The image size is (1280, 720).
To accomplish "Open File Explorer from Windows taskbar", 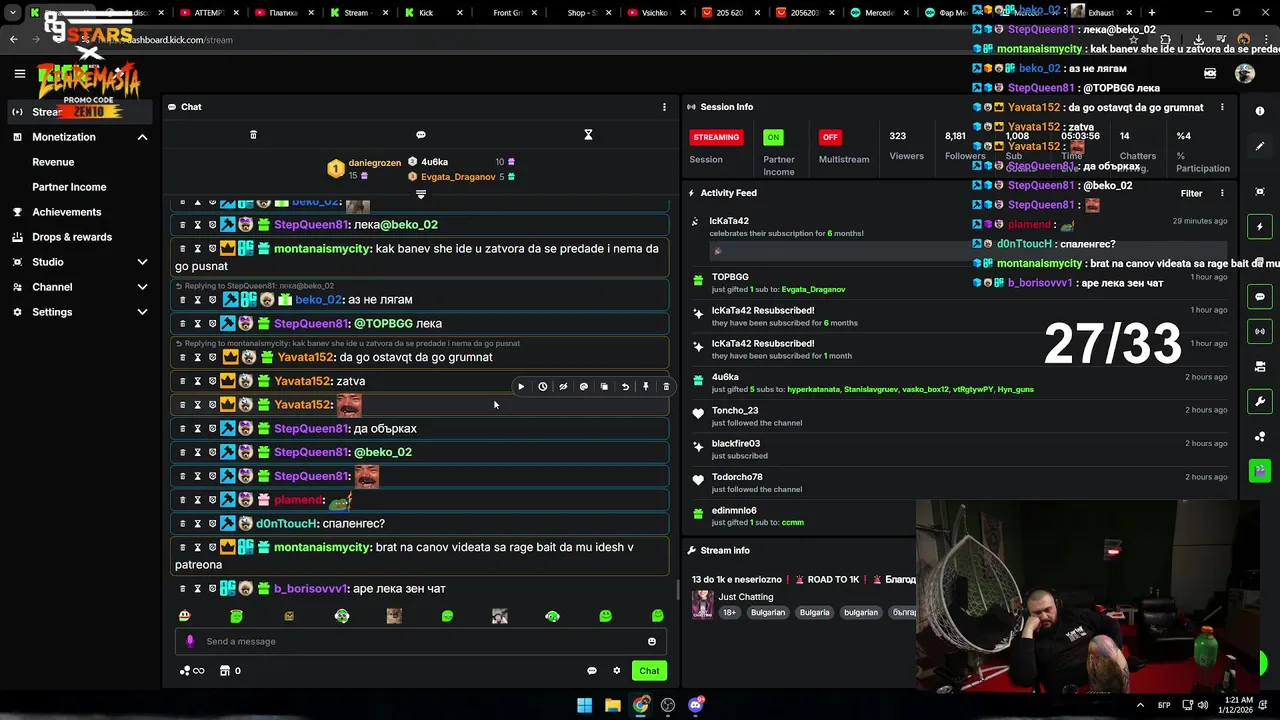I will [x=613, y=705].
